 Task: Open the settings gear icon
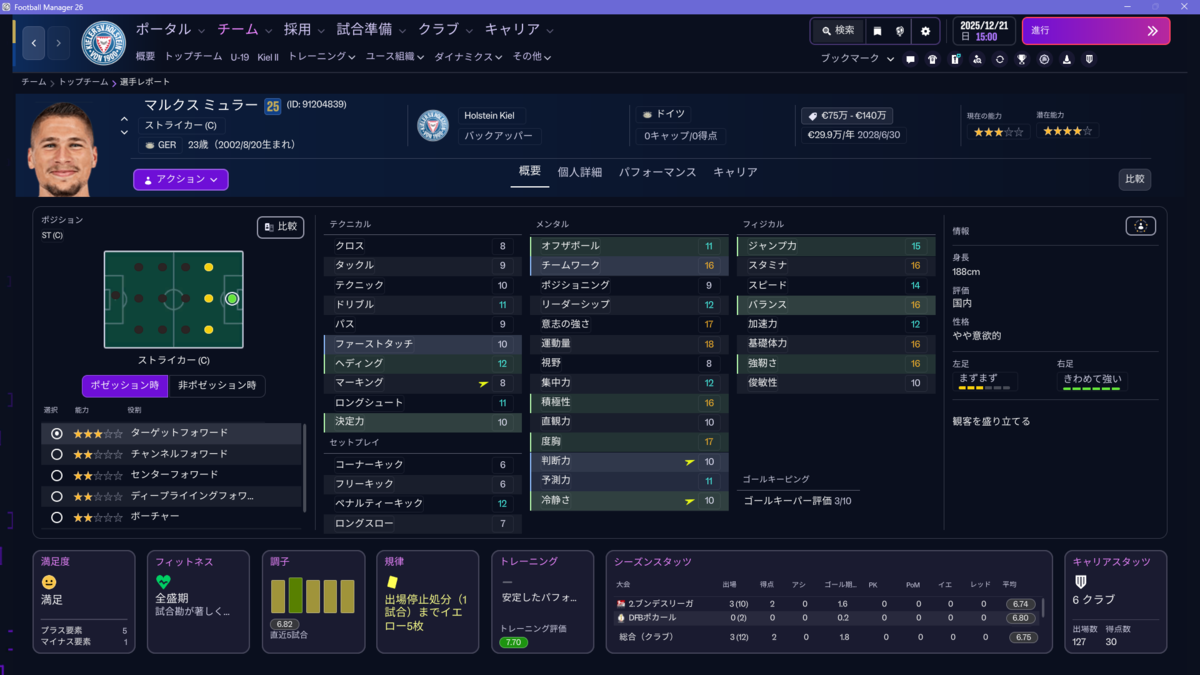coord(925,31)
